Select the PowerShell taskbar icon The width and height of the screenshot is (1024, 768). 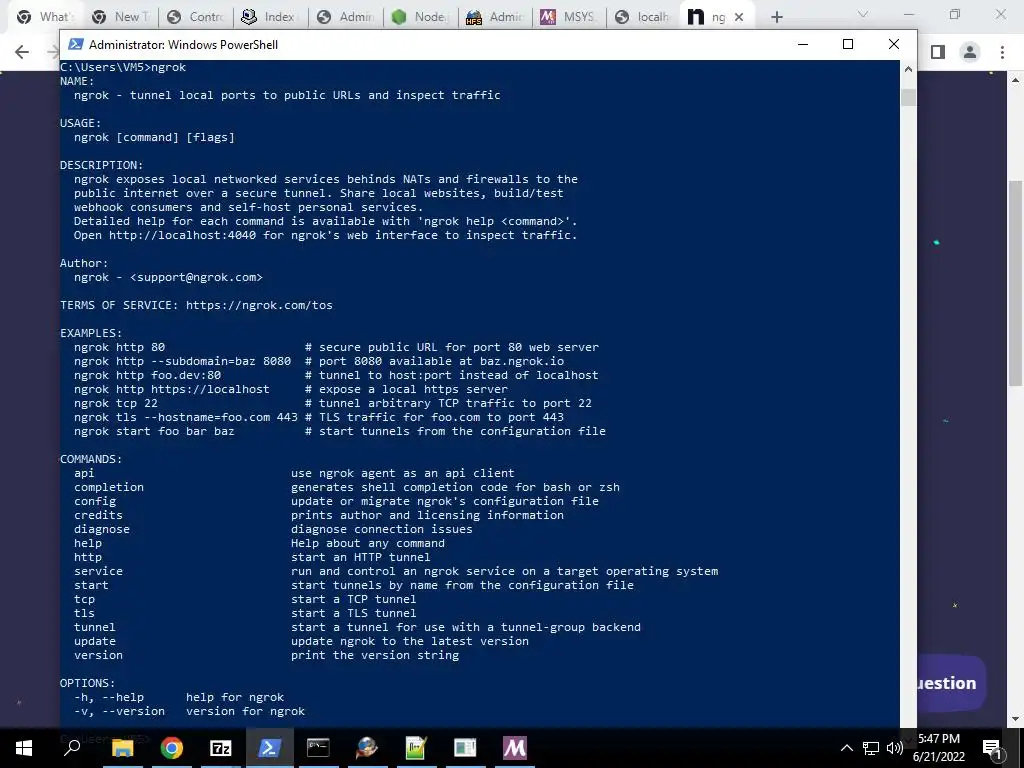(x=269, y=748)
